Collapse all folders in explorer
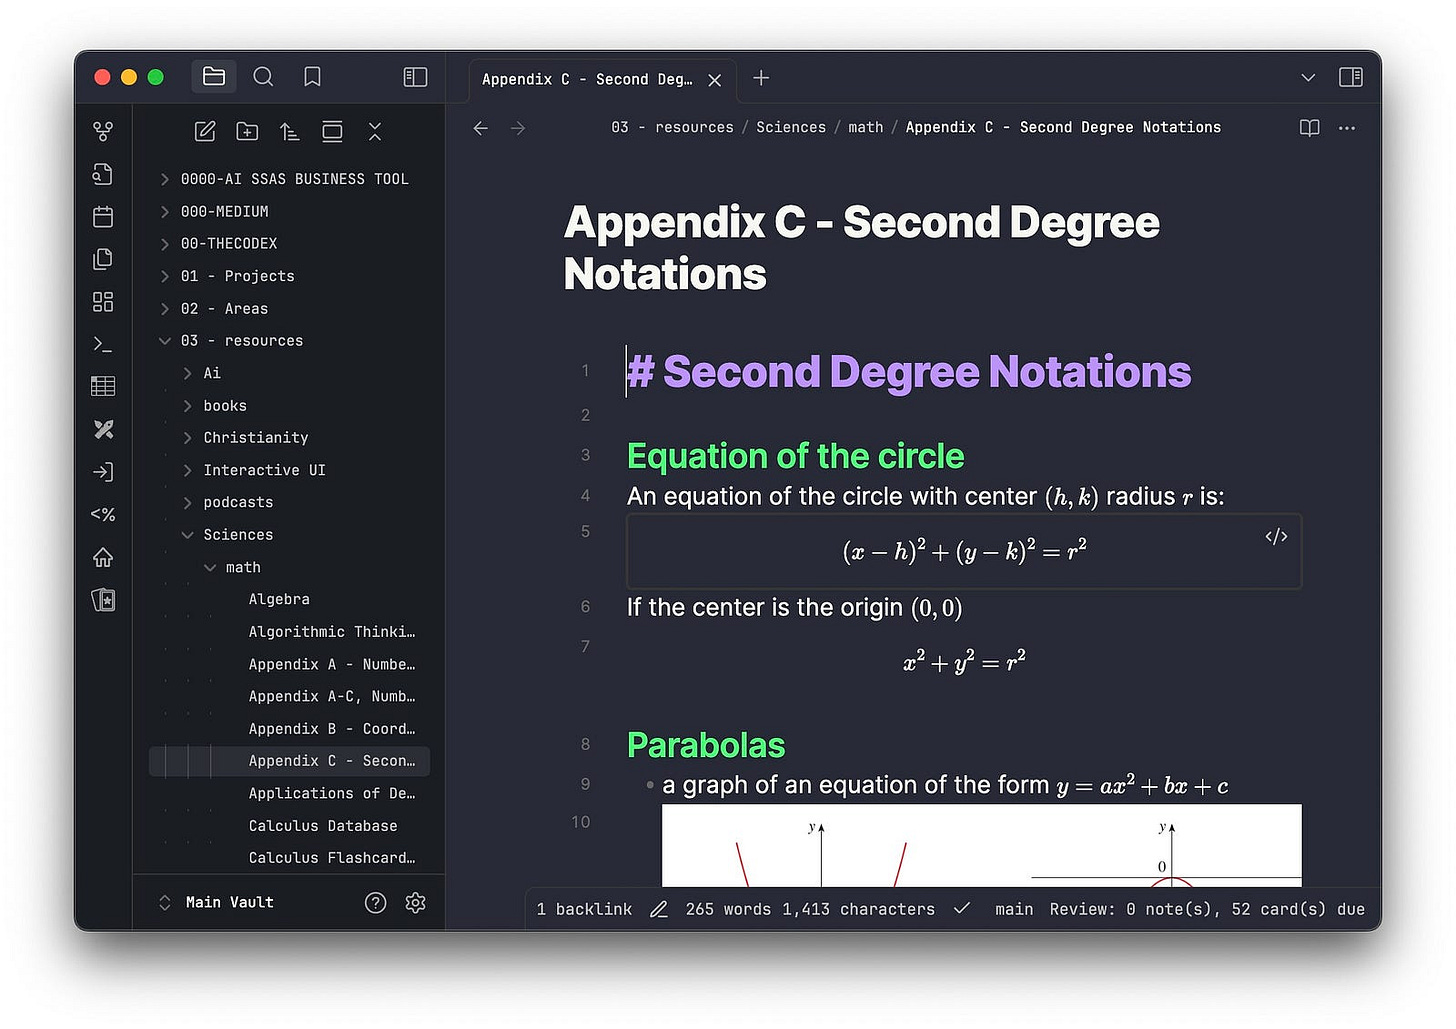Viewport: 1456px width, 1029px height. coord(375,132)
